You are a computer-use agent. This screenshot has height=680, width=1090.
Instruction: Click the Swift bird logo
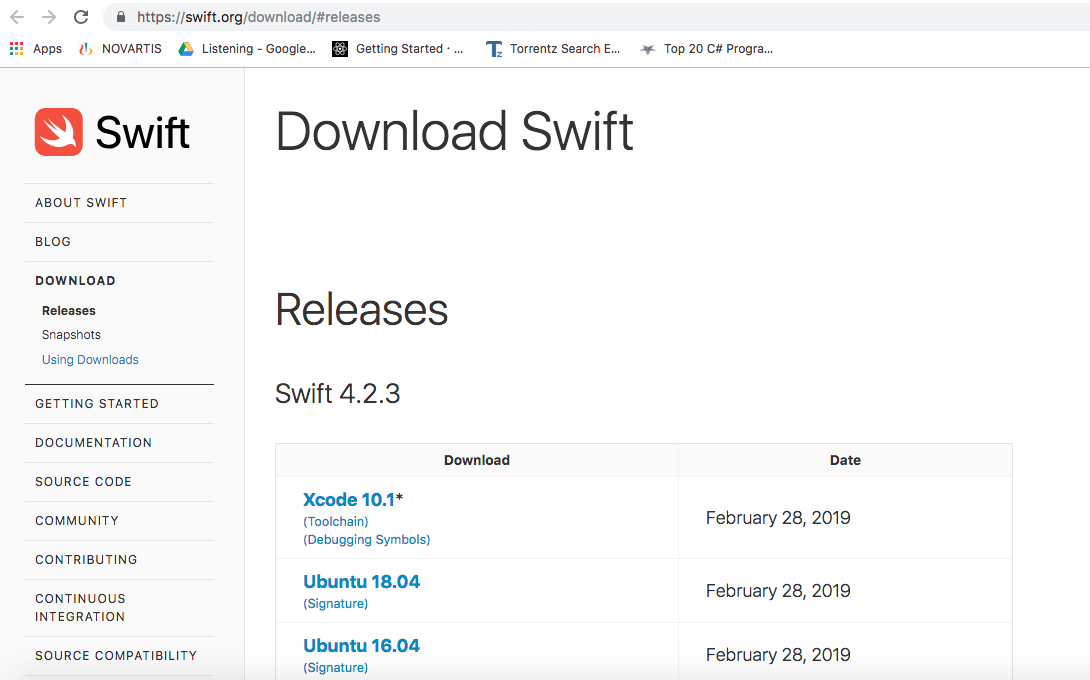pos(59,132)
